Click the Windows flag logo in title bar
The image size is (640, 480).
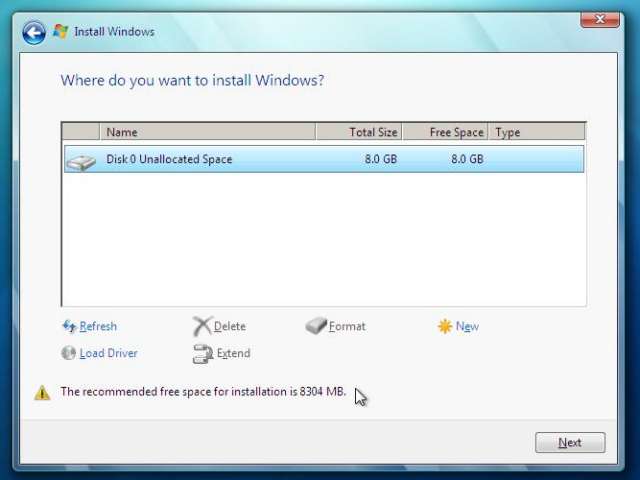point(60,31)
